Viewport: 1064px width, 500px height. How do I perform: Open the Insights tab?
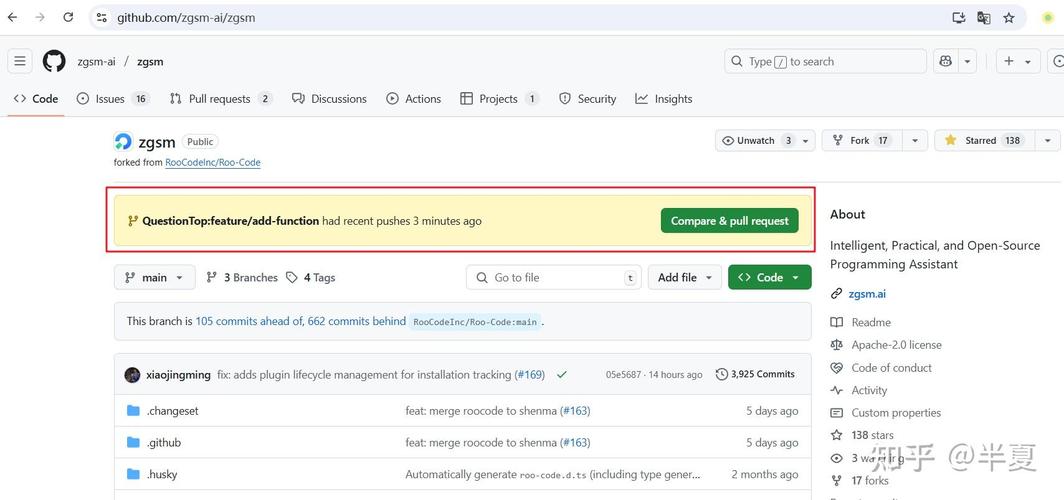click(x=664, y=98)
